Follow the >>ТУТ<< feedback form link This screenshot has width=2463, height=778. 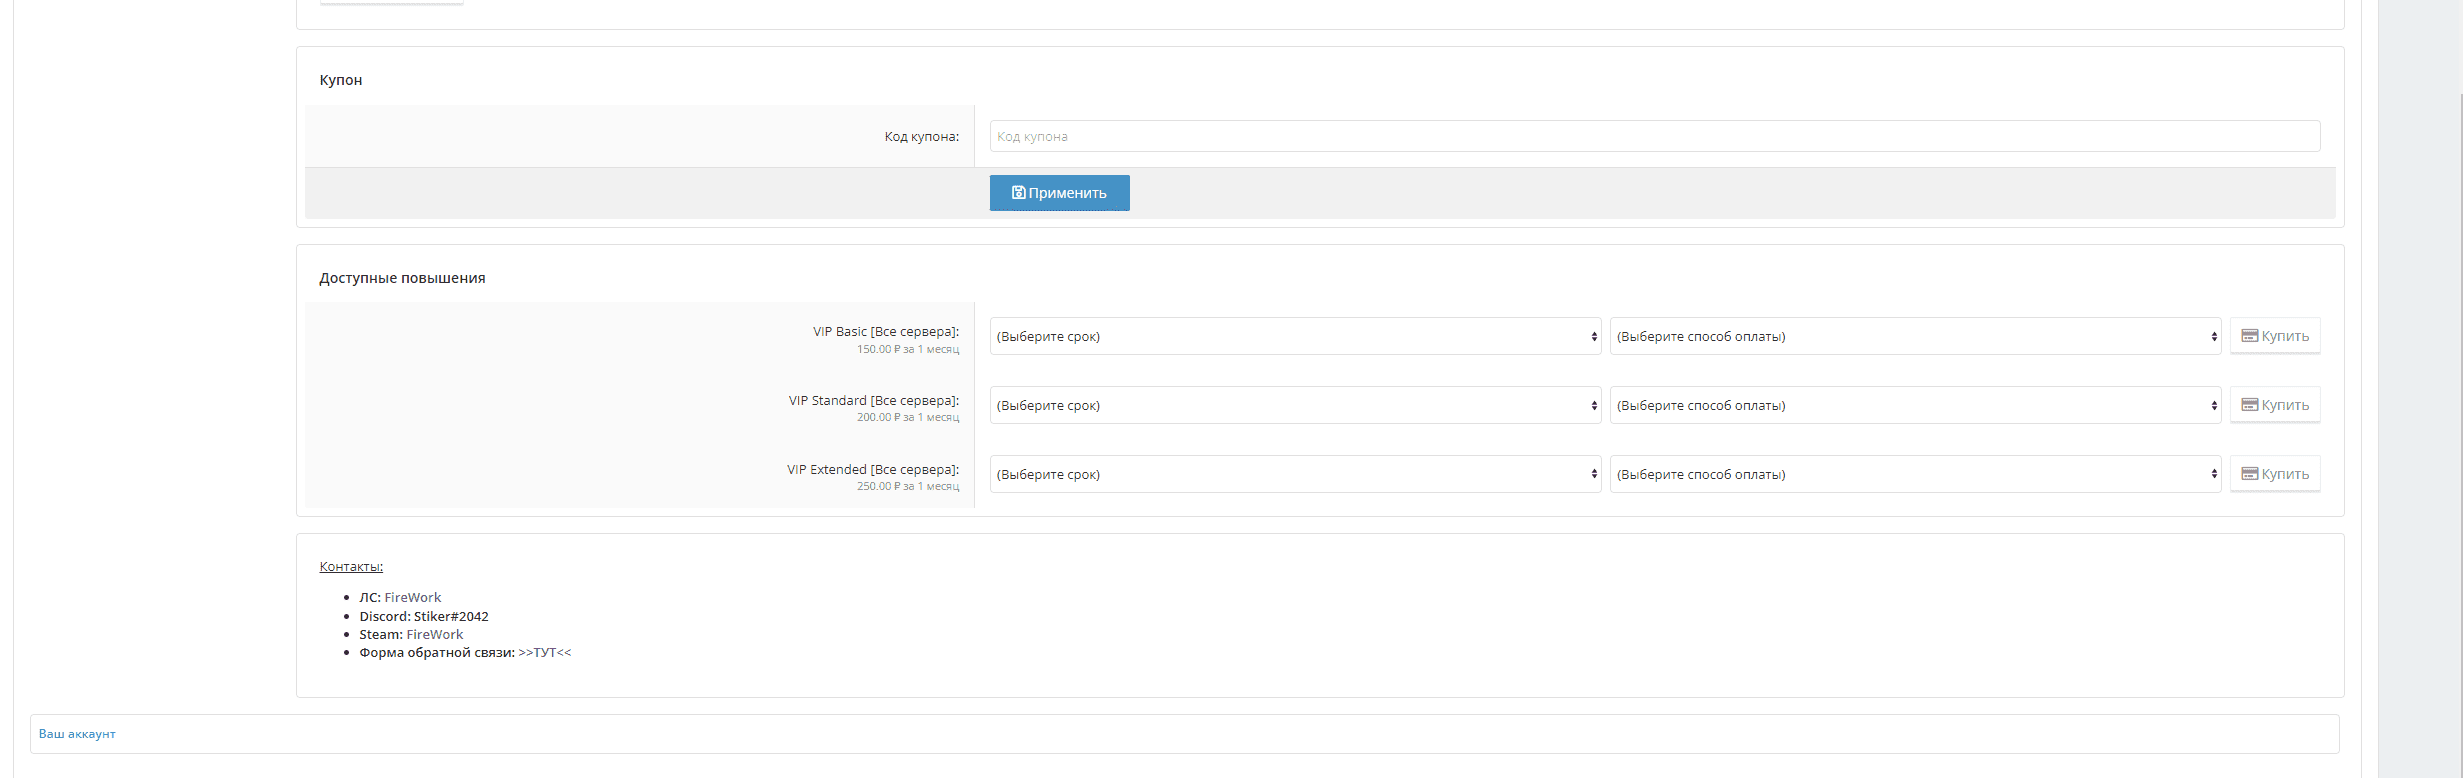tap(544, 653)
